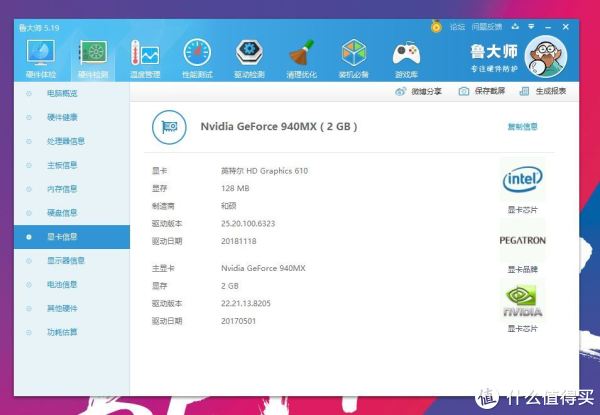
Task: Click the 2 GB memory value
Action: [x=230, y=286]
